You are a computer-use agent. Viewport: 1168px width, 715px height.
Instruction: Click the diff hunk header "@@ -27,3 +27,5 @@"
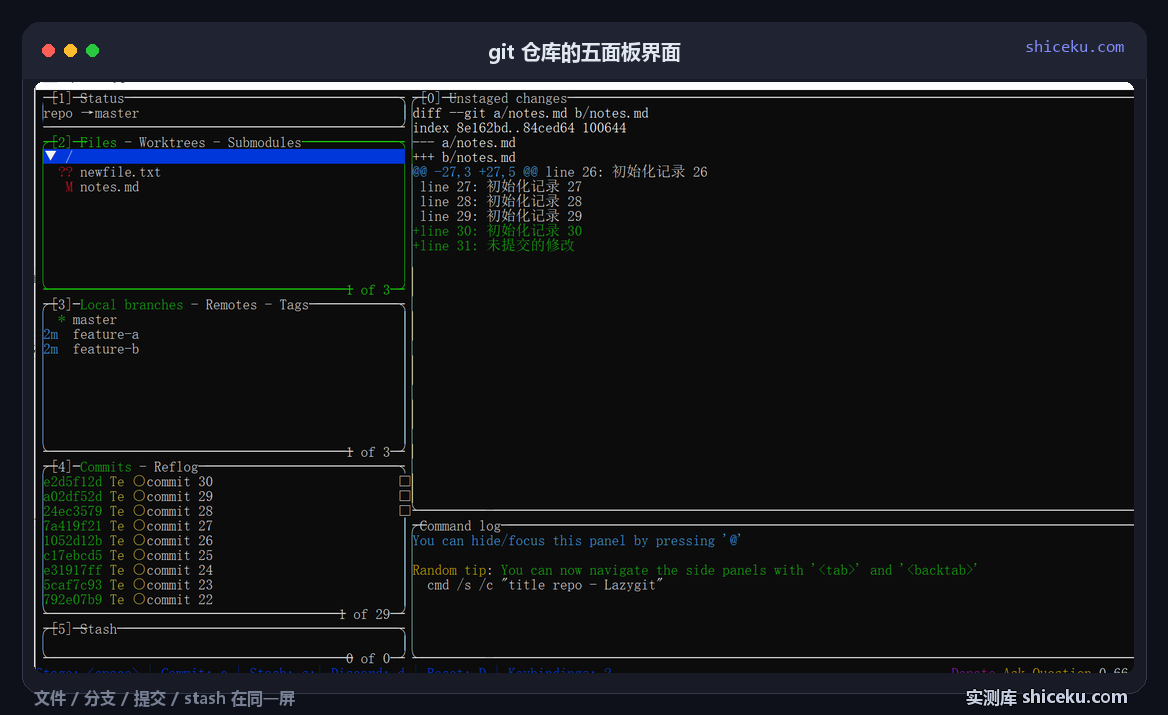[x=475, y=172]
